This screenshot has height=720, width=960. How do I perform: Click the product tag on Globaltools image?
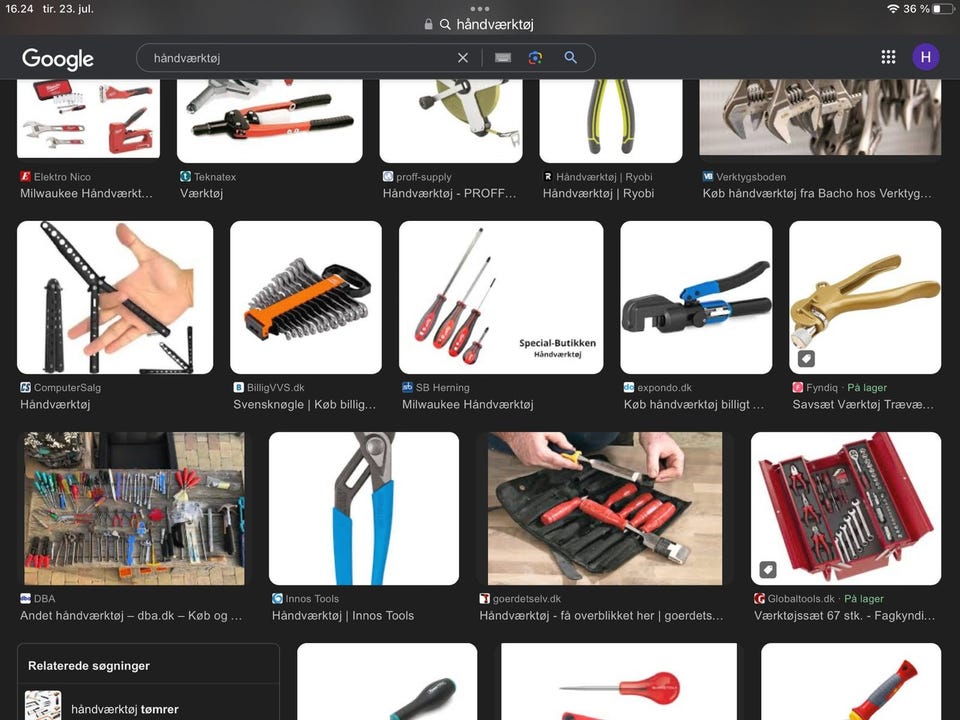pos(768,570)
